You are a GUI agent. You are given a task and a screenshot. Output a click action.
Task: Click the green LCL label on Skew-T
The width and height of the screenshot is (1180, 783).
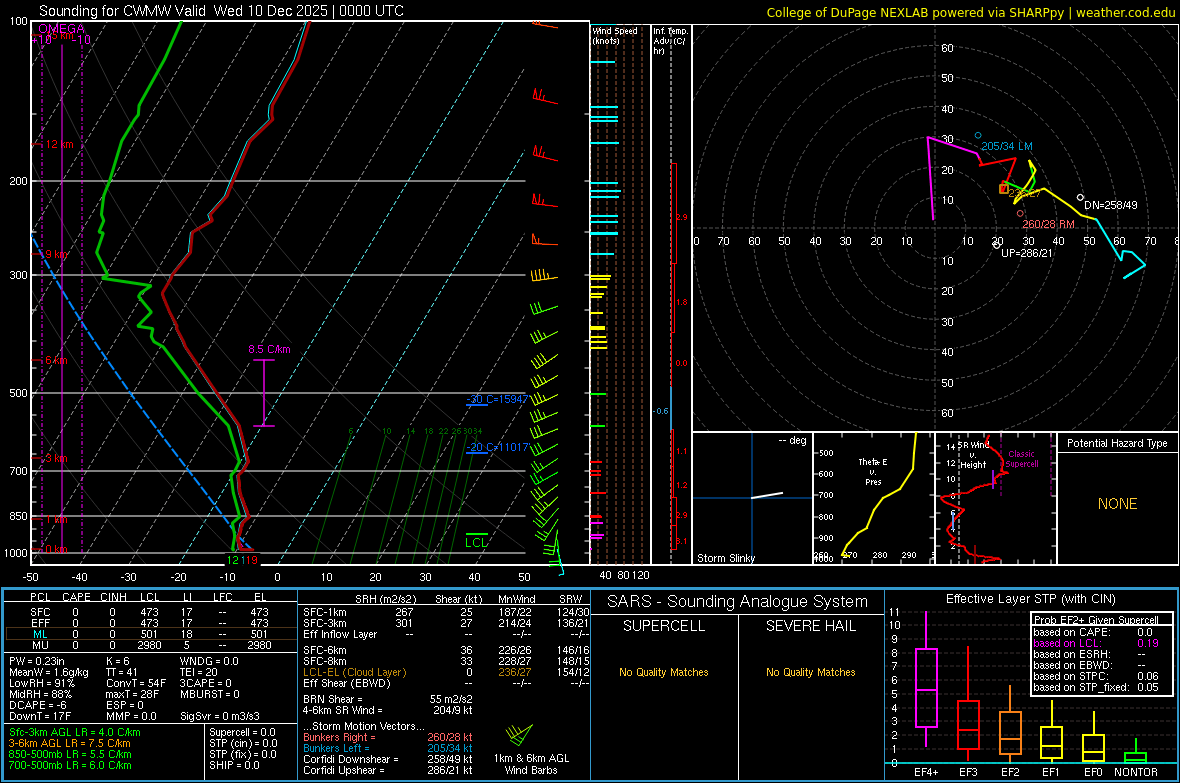[476, 542]
